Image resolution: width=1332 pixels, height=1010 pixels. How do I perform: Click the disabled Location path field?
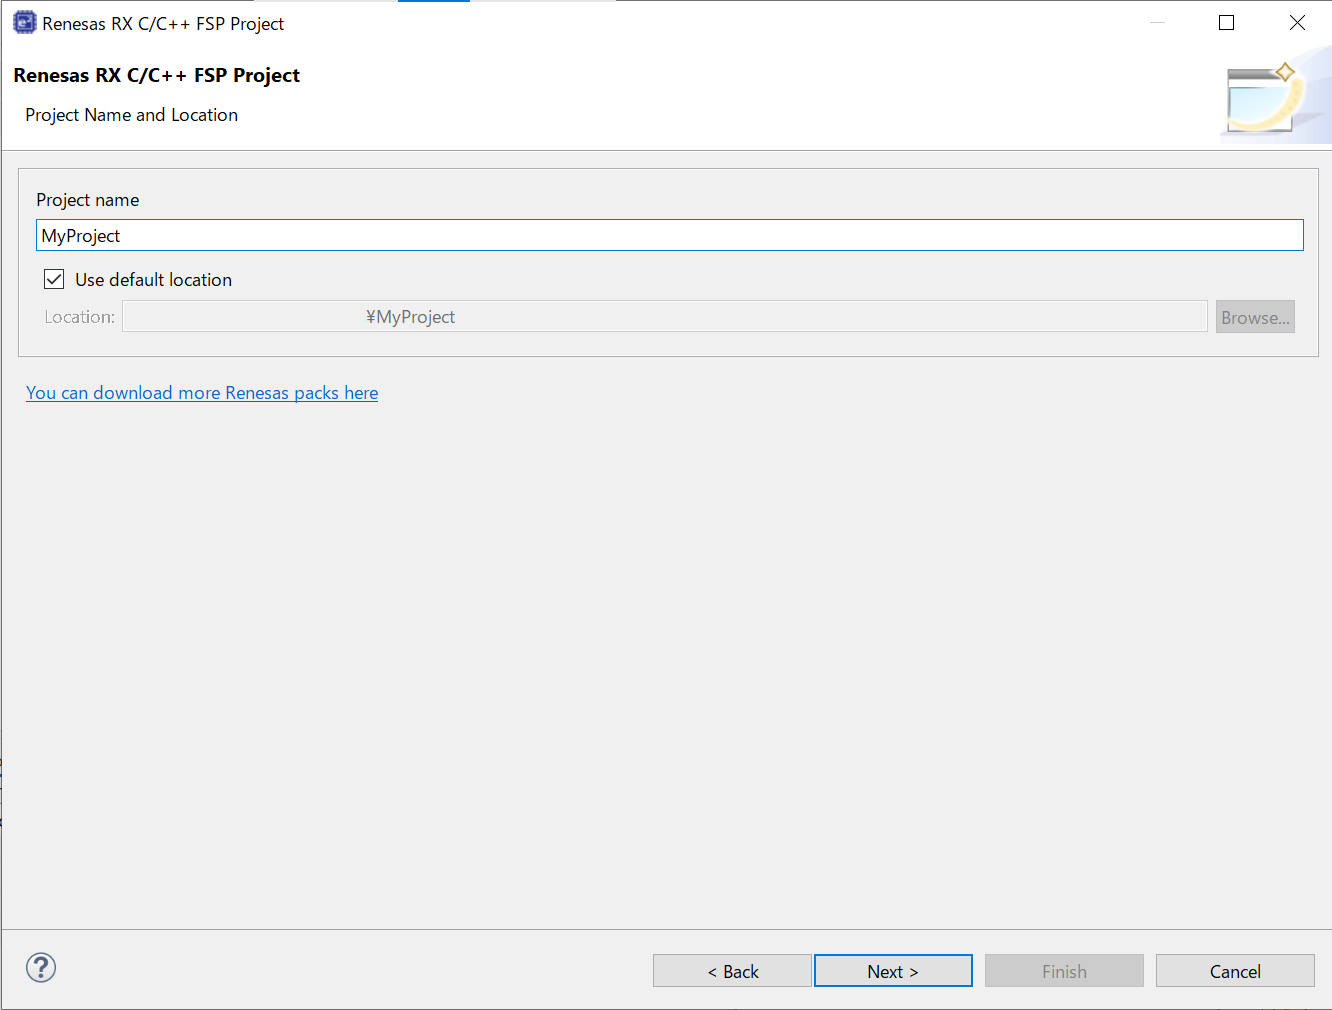[x=665, y=317]
